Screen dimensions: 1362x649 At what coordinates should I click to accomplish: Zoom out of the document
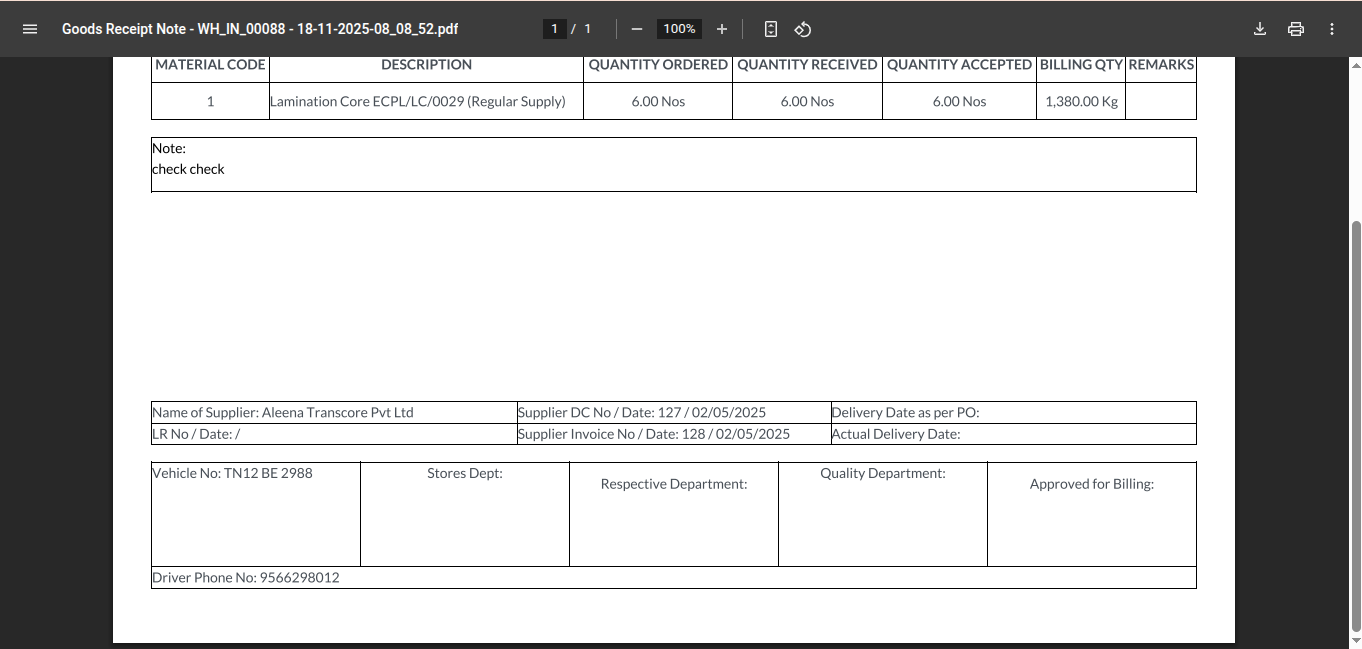coord(637,29)
